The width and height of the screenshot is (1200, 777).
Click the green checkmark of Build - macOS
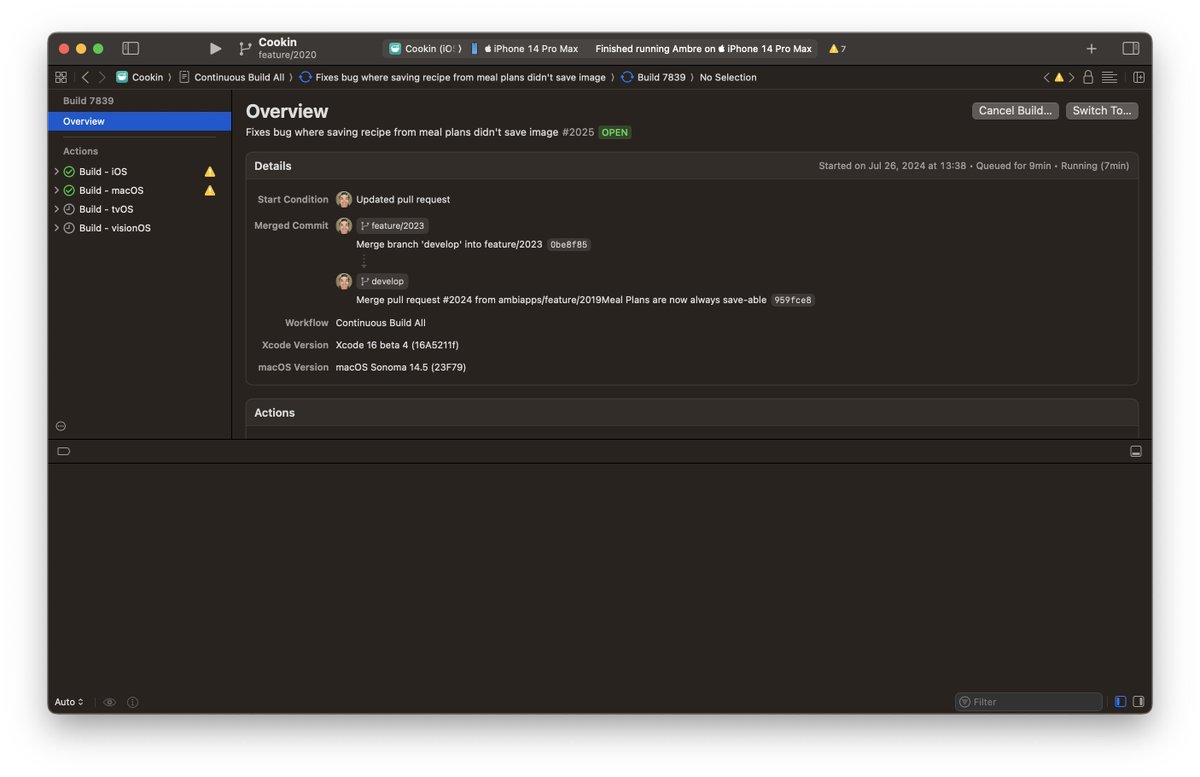click(69, 190)
